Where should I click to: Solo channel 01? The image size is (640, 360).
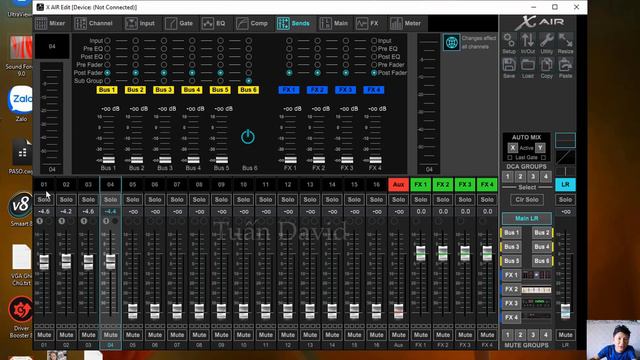click(44, 200)
